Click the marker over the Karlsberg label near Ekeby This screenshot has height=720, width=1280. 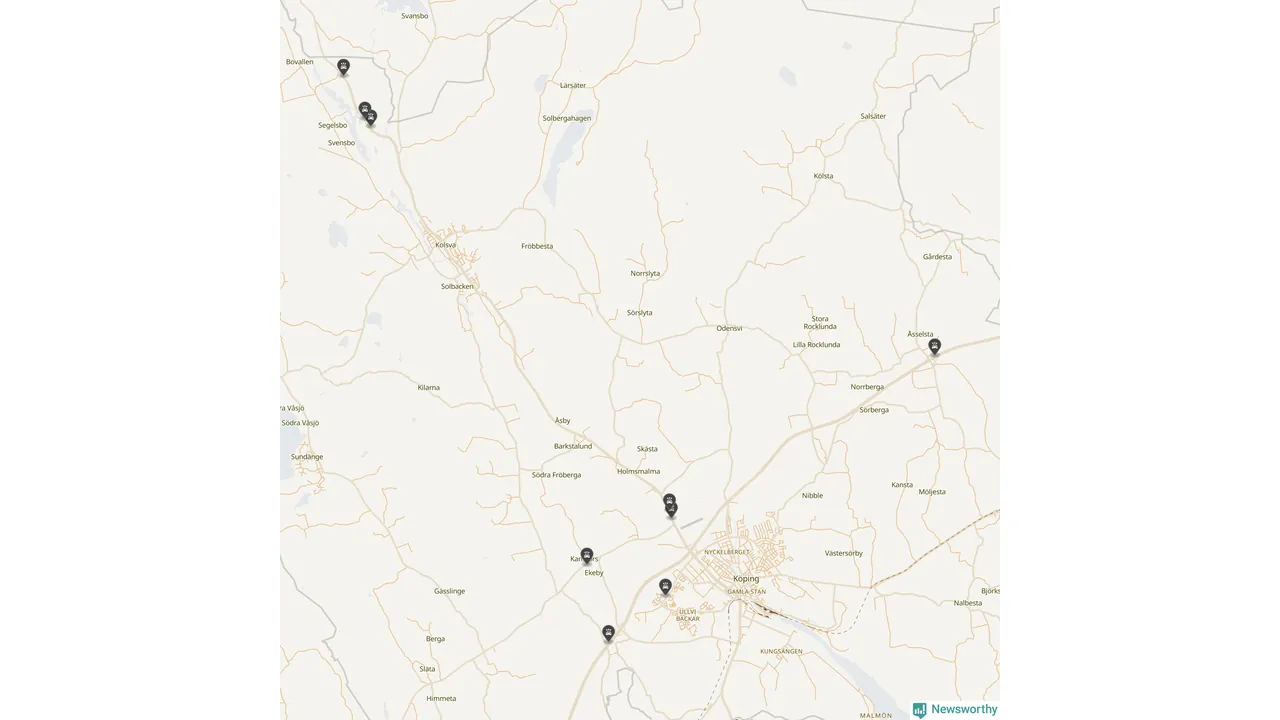pos(587,555)
